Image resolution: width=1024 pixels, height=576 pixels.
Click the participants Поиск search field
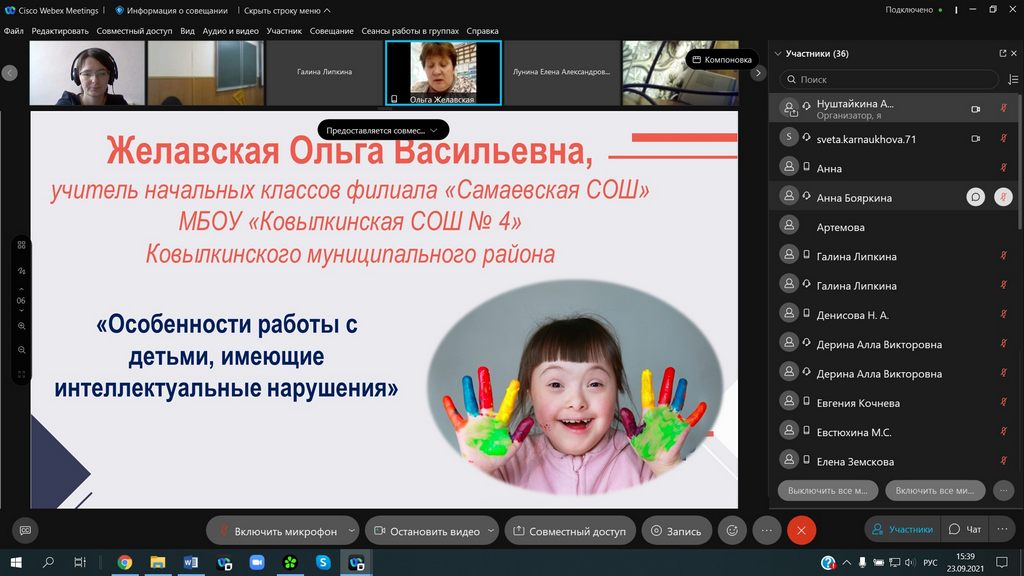890,79
